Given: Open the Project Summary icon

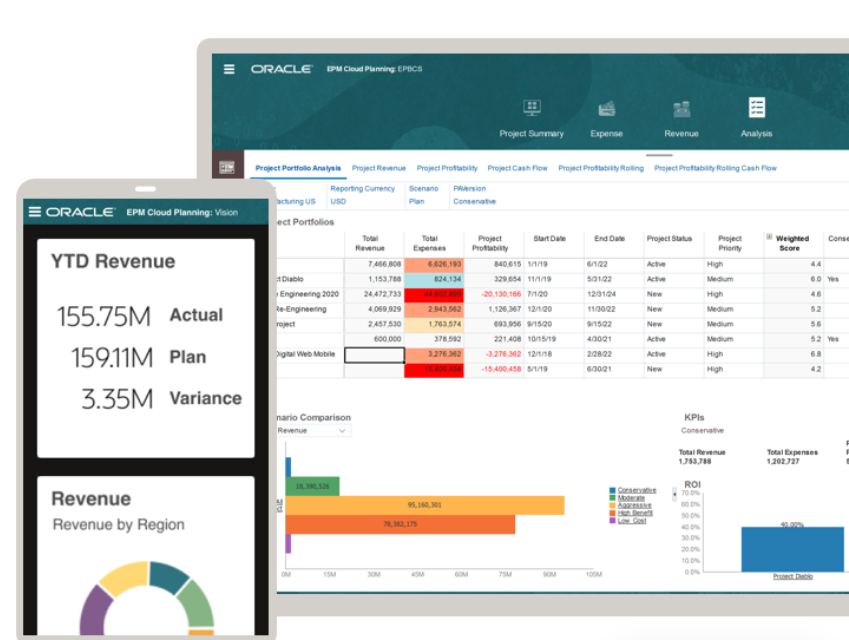Looking at the screenshot, I should coord(532,109).
